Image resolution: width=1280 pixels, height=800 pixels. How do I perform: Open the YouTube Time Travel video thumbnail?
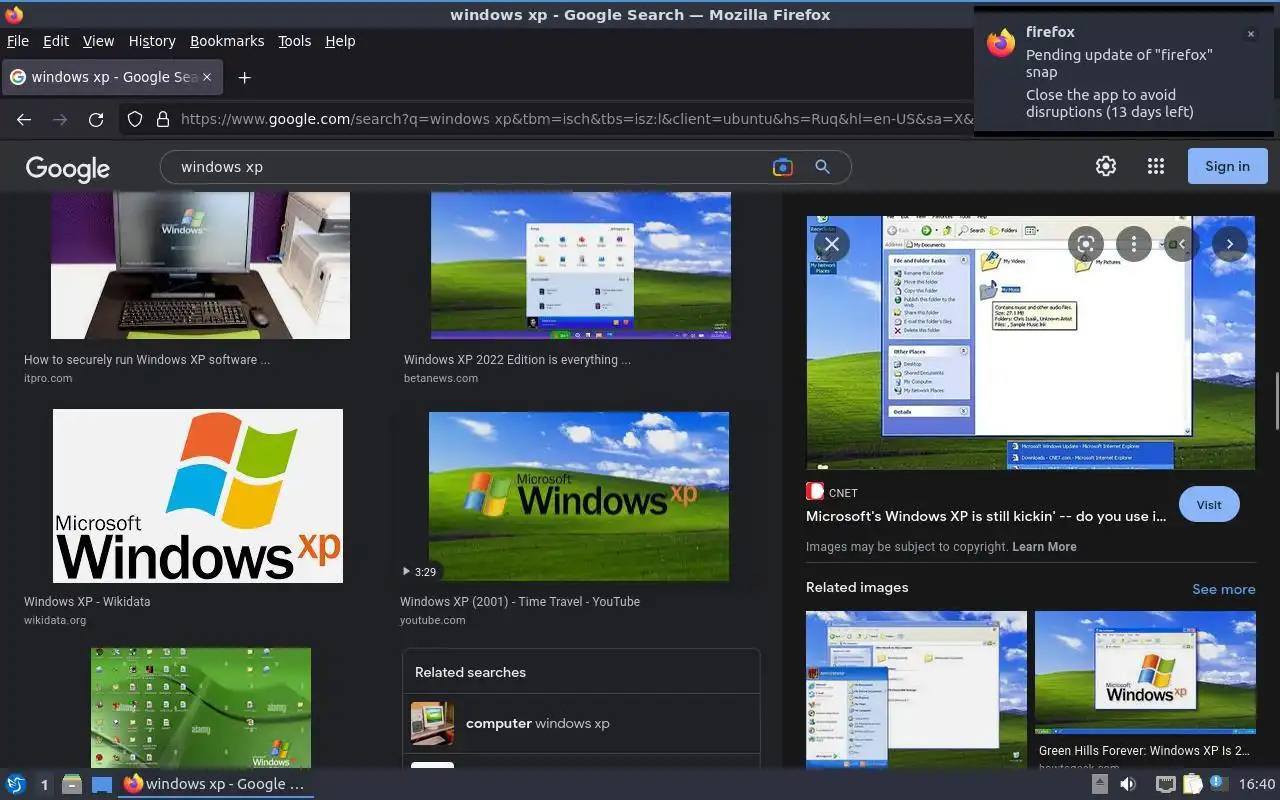pos(579,496)
